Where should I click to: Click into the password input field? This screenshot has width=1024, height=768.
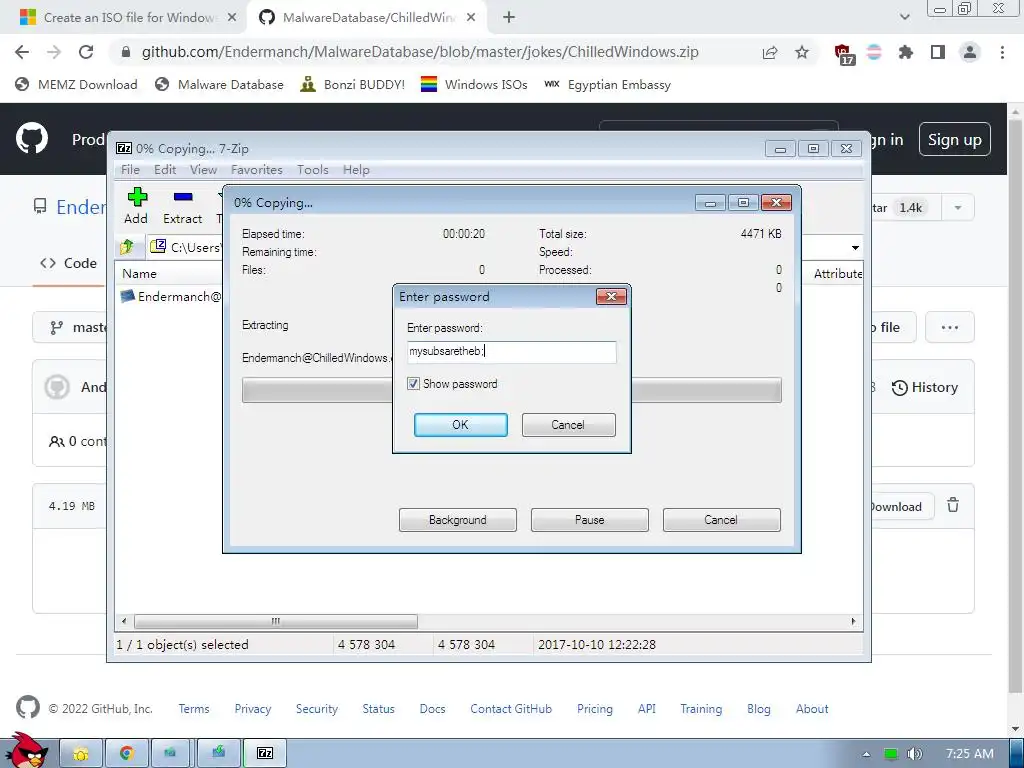click(511, 351)
